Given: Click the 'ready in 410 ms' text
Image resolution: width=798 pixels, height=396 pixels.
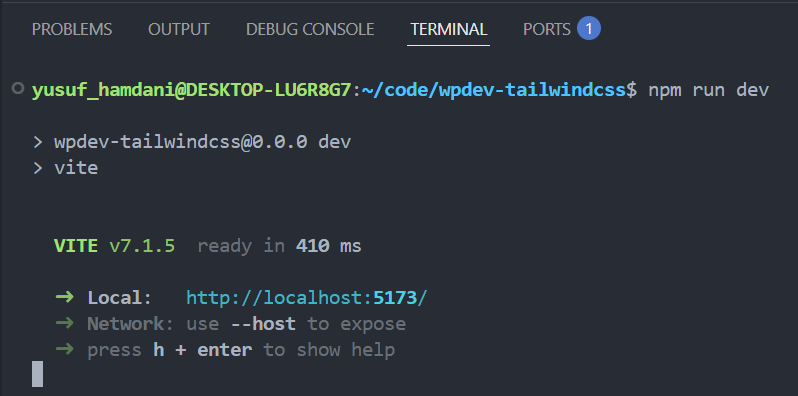Looking at the screenshot, I should (x=279, y=246).
